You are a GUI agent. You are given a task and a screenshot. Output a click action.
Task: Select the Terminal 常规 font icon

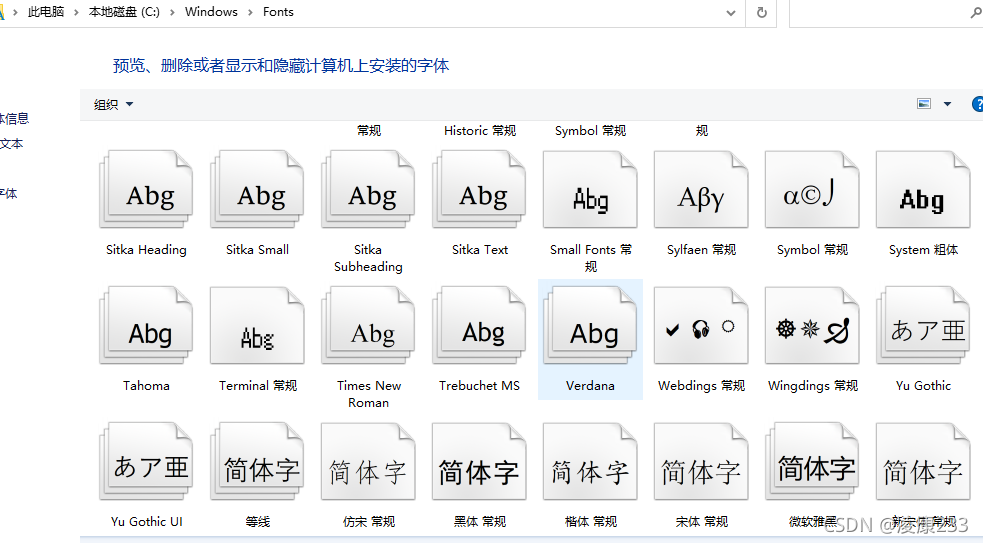[257, 325]
